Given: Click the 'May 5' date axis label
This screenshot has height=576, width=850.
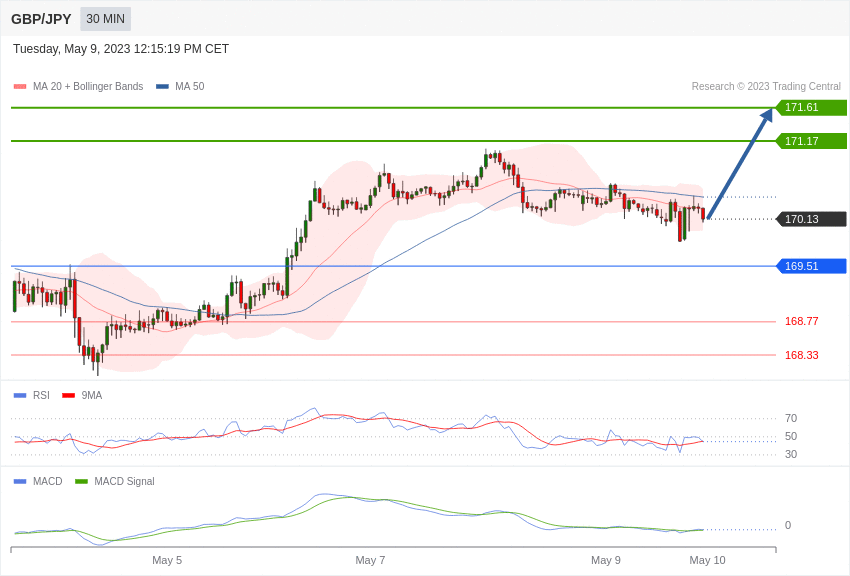Looking at the screenshot, I should [x=167, y=560].
